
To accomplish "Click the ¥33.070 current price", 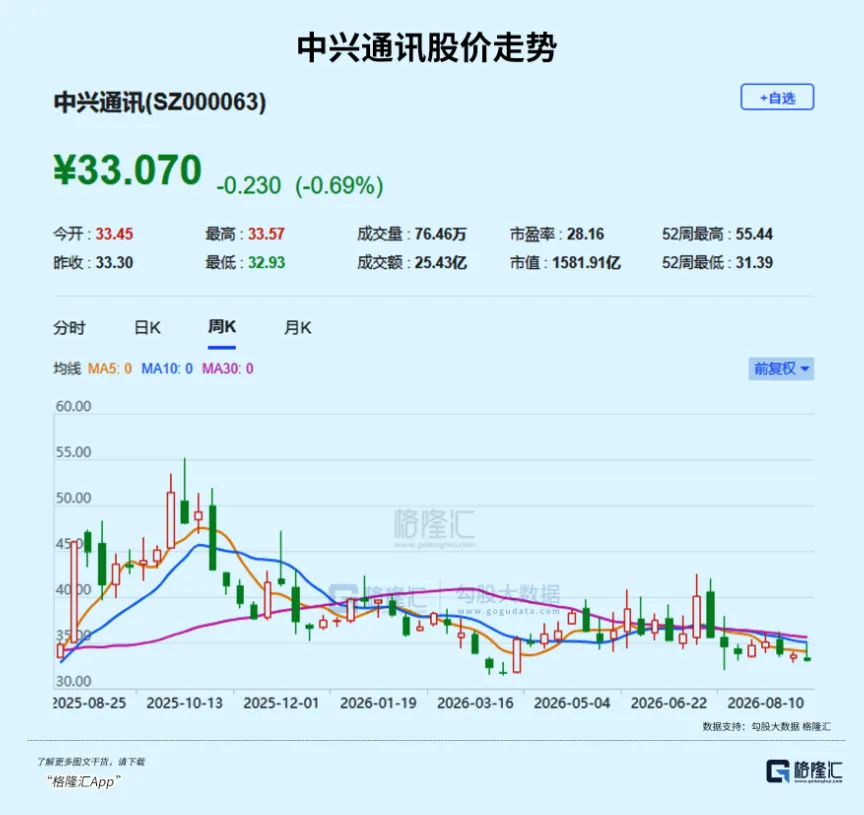I will 128,170.
